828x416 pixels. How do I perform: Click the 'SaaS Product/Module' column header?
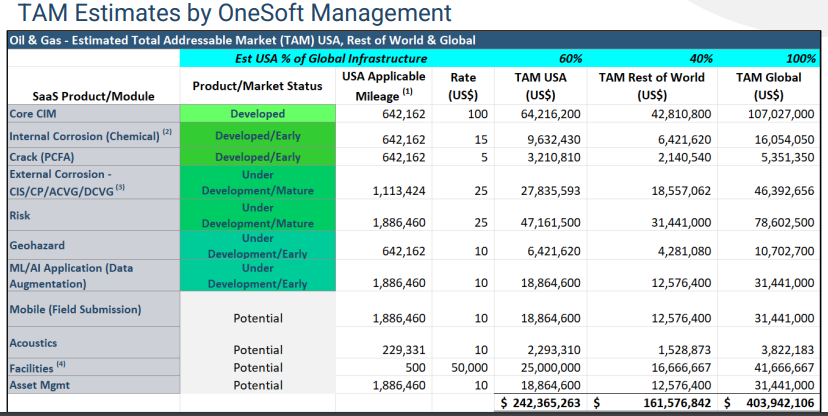(93, 96)
